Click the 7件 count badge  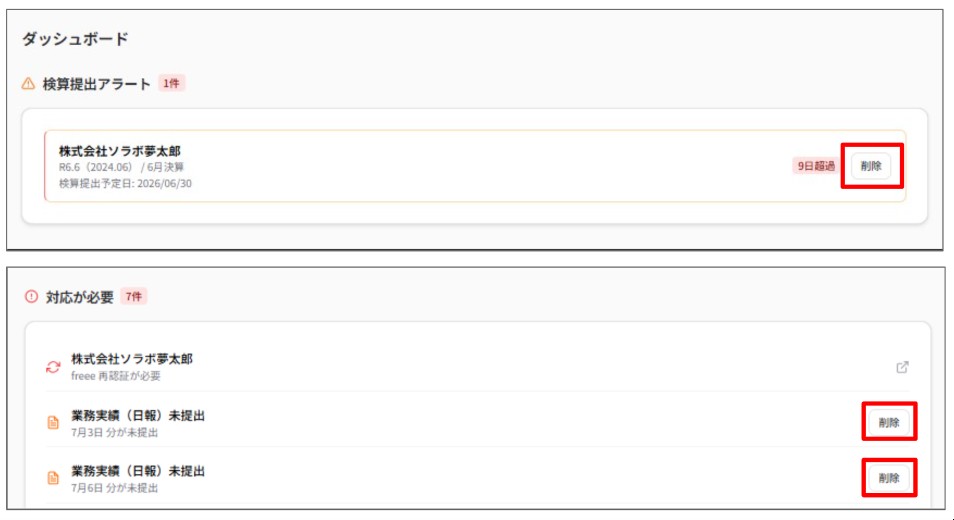click(134, 297)
